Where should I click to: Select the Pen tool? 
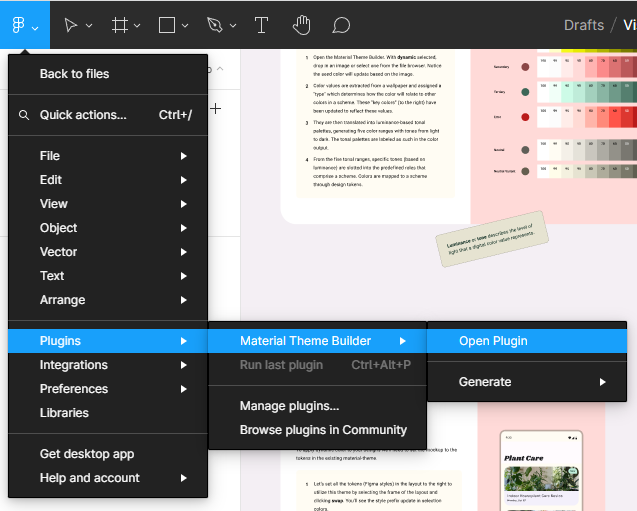214,25
